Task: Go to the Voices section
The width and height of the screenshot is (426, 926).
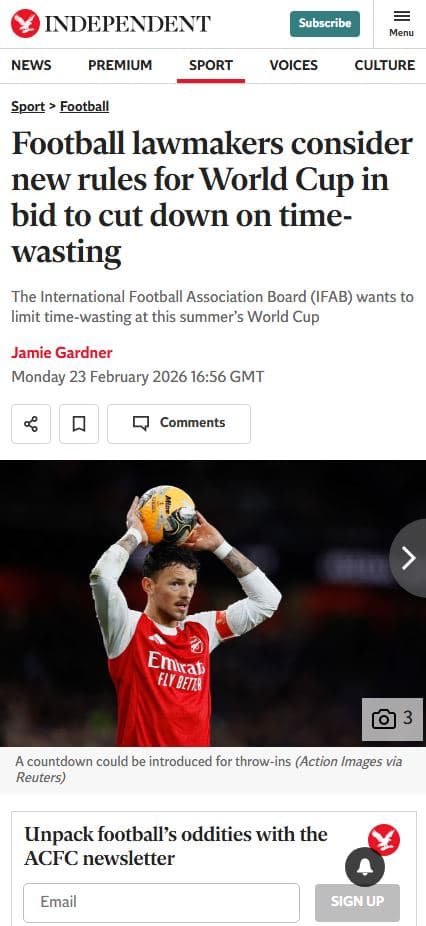Action: [294, 65]
